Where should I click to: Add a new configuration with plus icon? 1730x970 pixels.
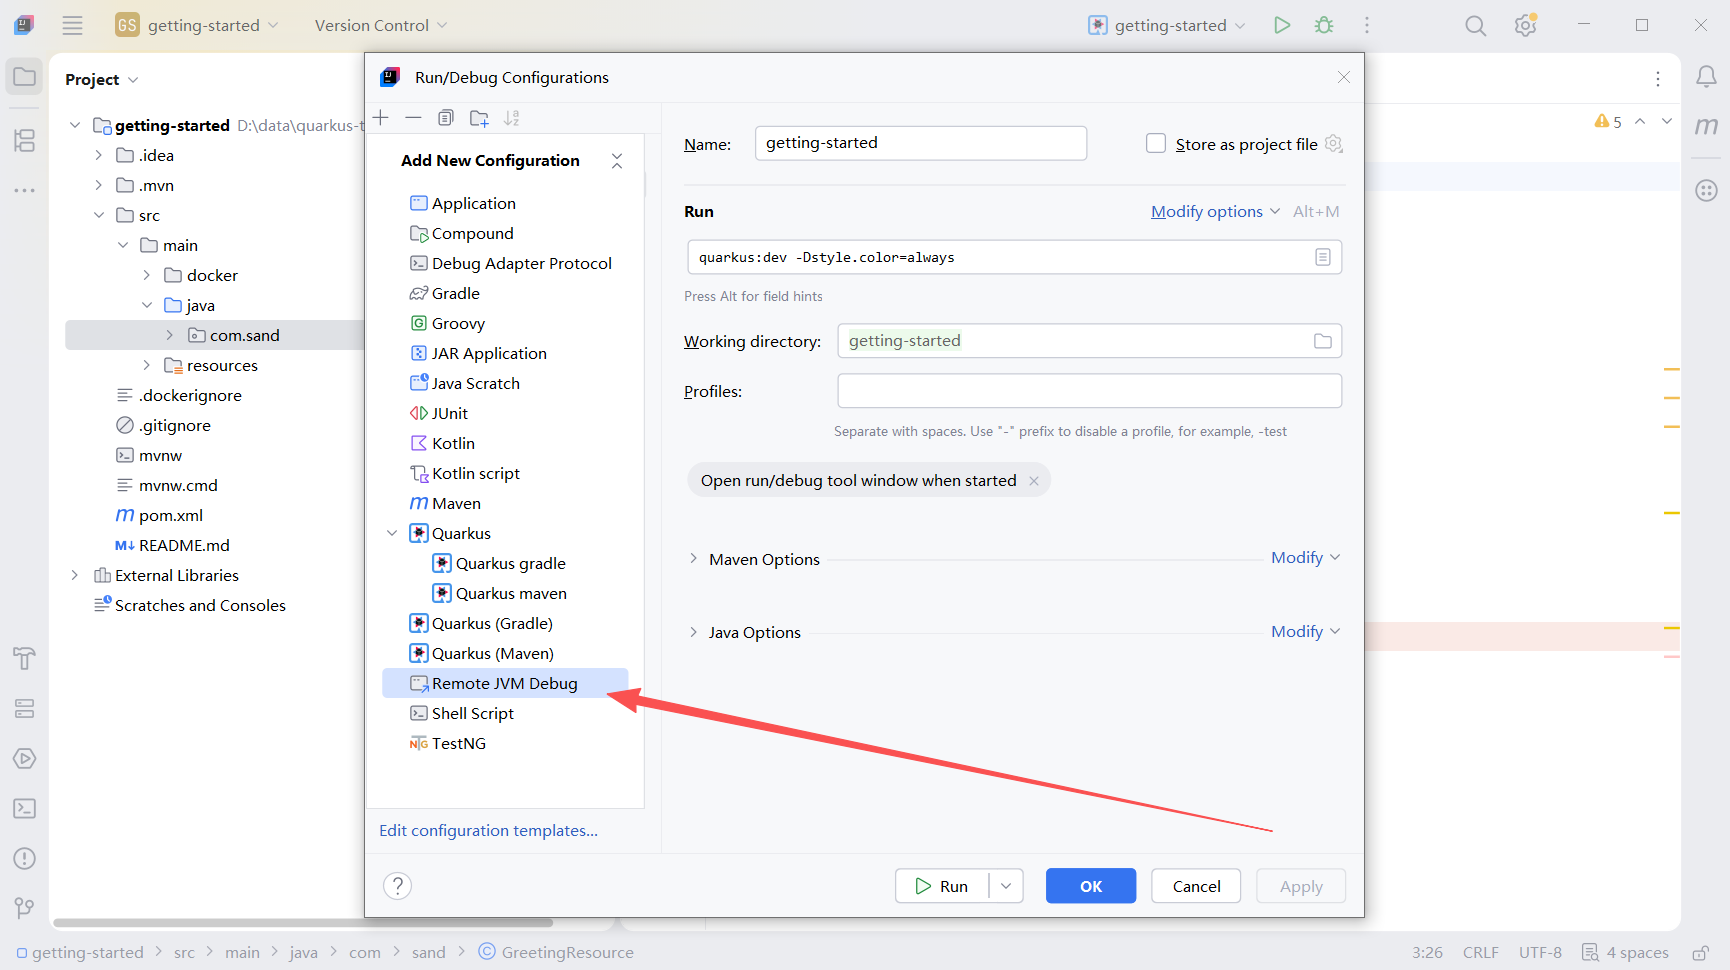[381, 118]
